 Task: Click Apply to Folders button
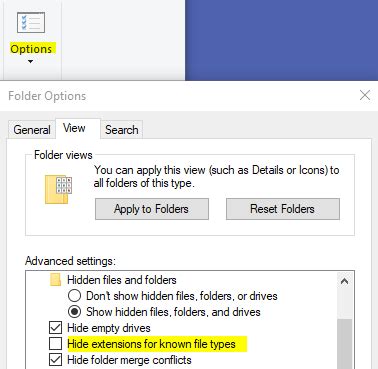click(x=152, y=209)
